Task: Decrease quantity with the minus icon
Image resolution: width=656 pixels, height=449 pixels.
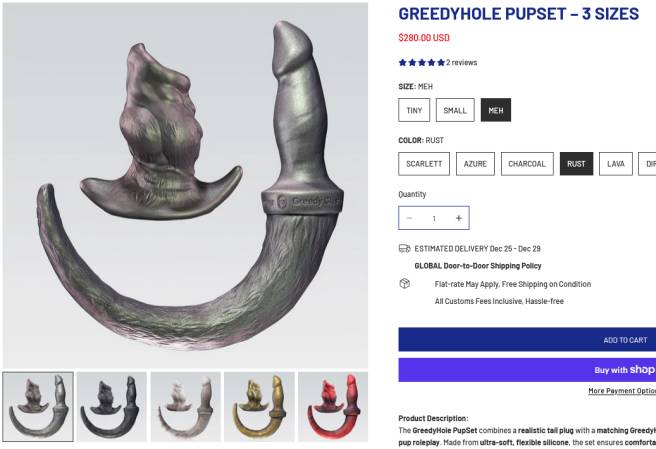Action: [x=410, y=218]
